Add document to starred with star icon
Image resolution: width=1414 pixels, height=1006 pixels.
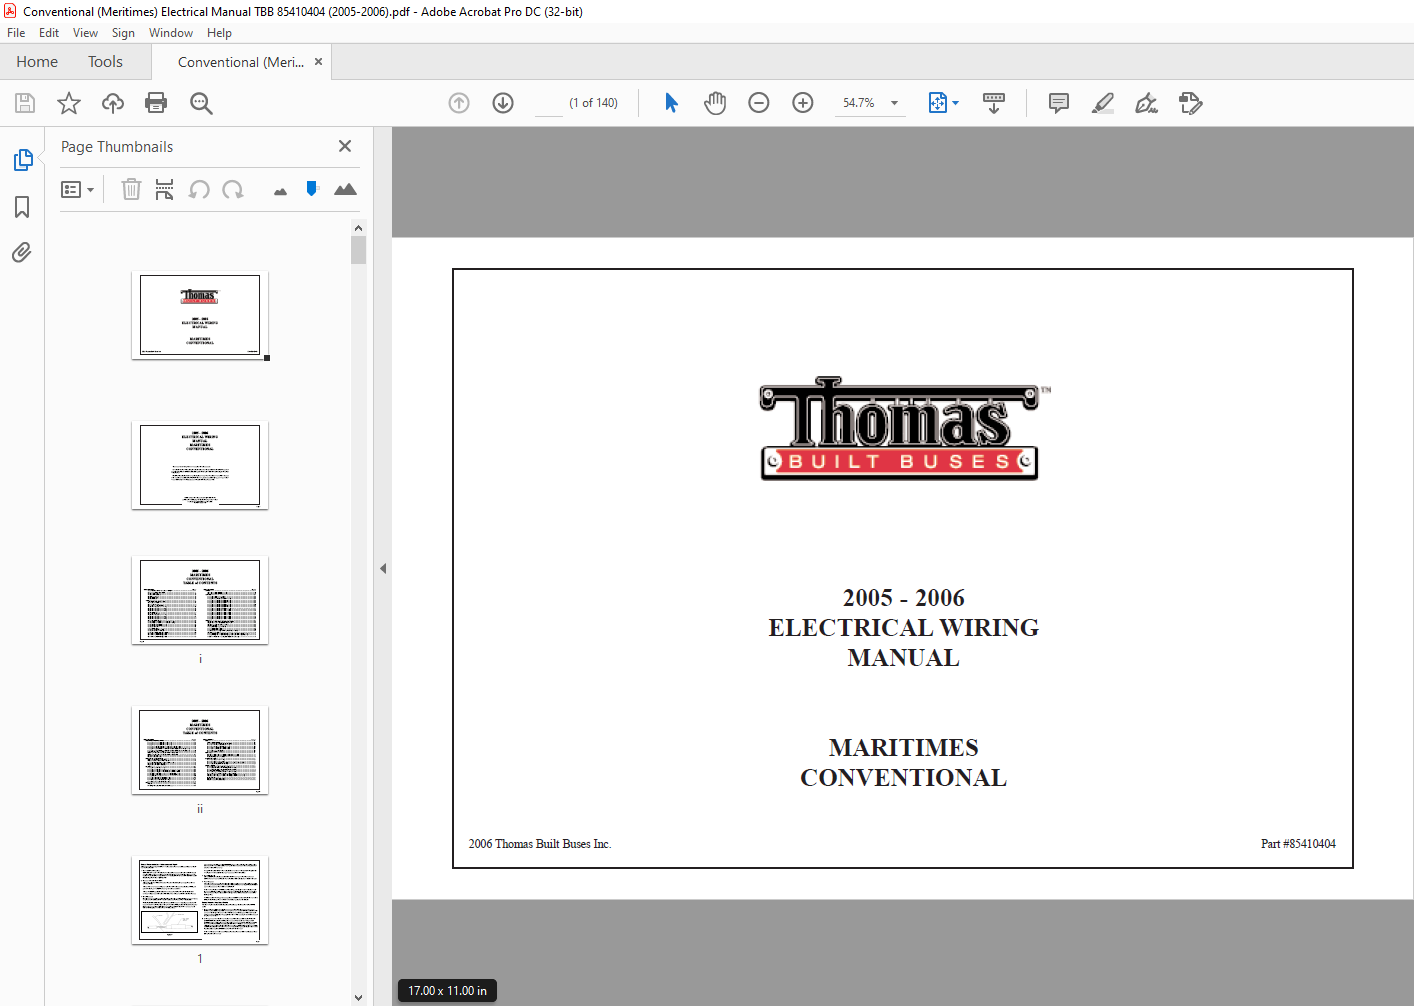click(69, 103)
